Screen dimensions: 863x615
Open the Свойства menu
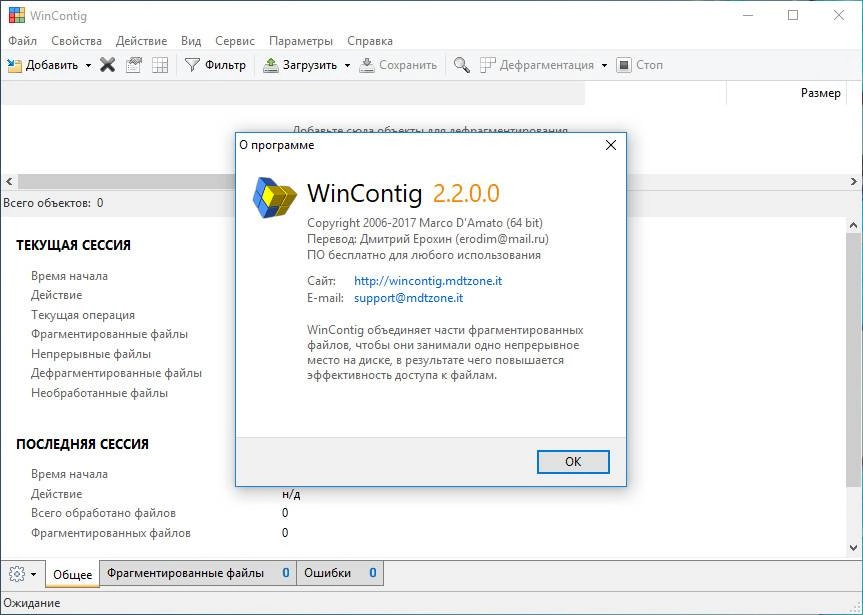(x=77, y=41)
